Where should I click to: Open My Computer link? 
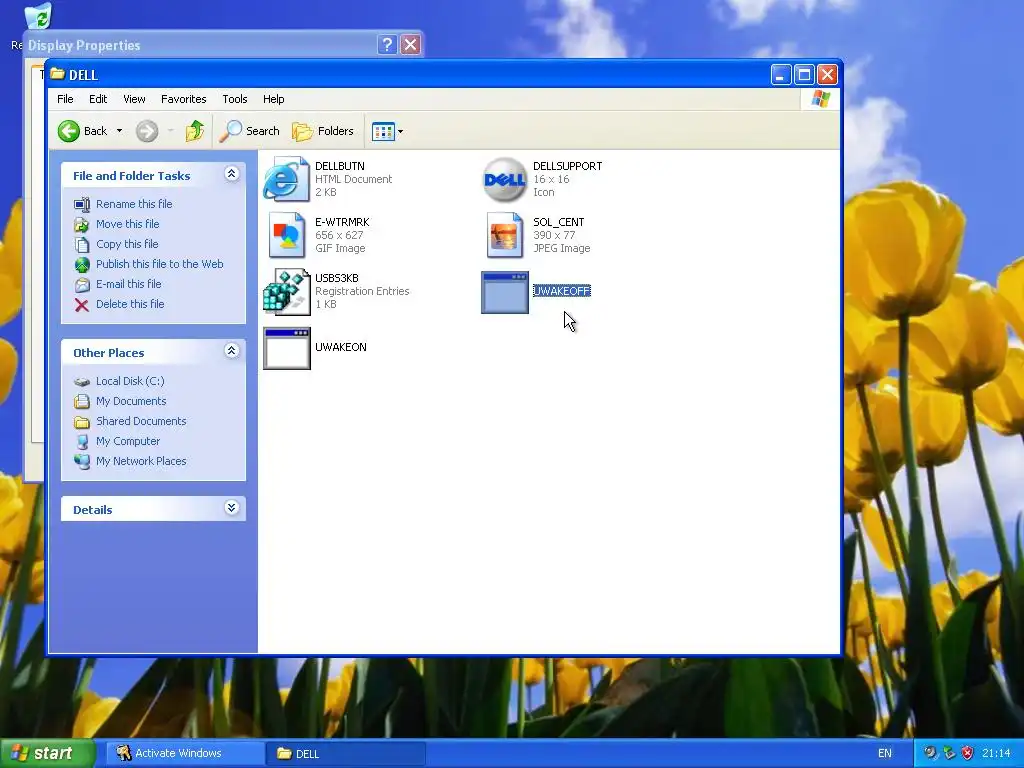pos(128,441)
